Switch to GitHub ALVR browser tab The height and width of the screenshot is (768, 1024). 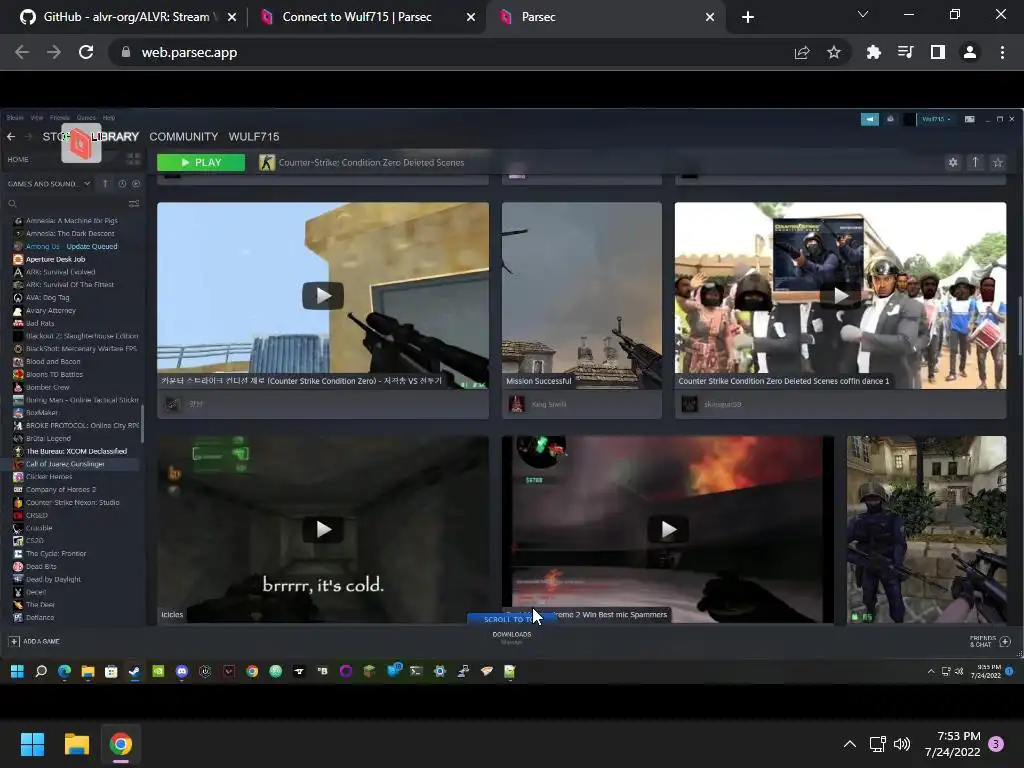coord(124,17)
